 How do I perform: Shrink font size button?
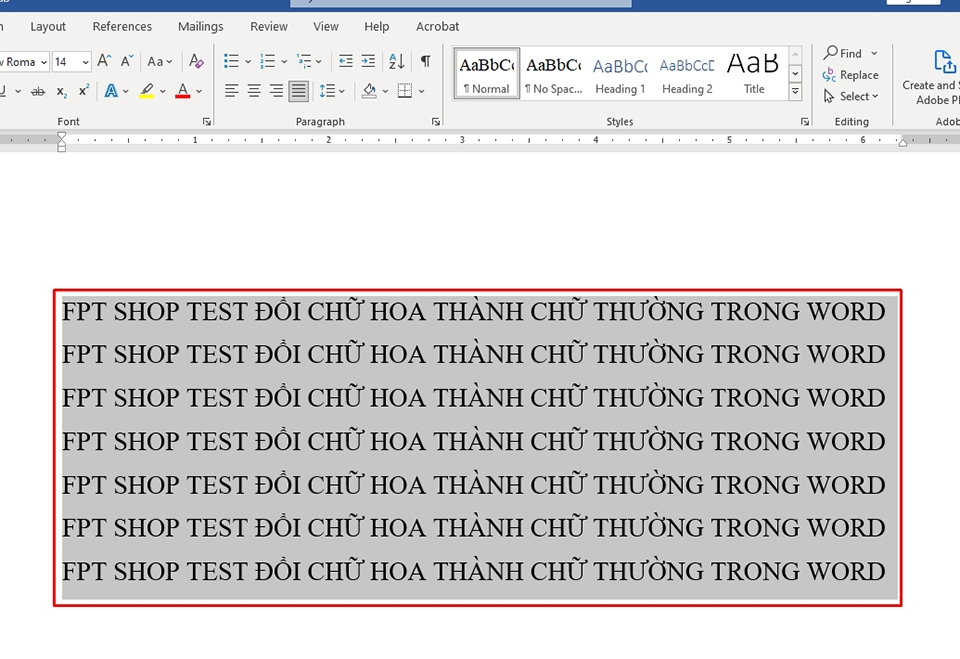coord(127,61)
